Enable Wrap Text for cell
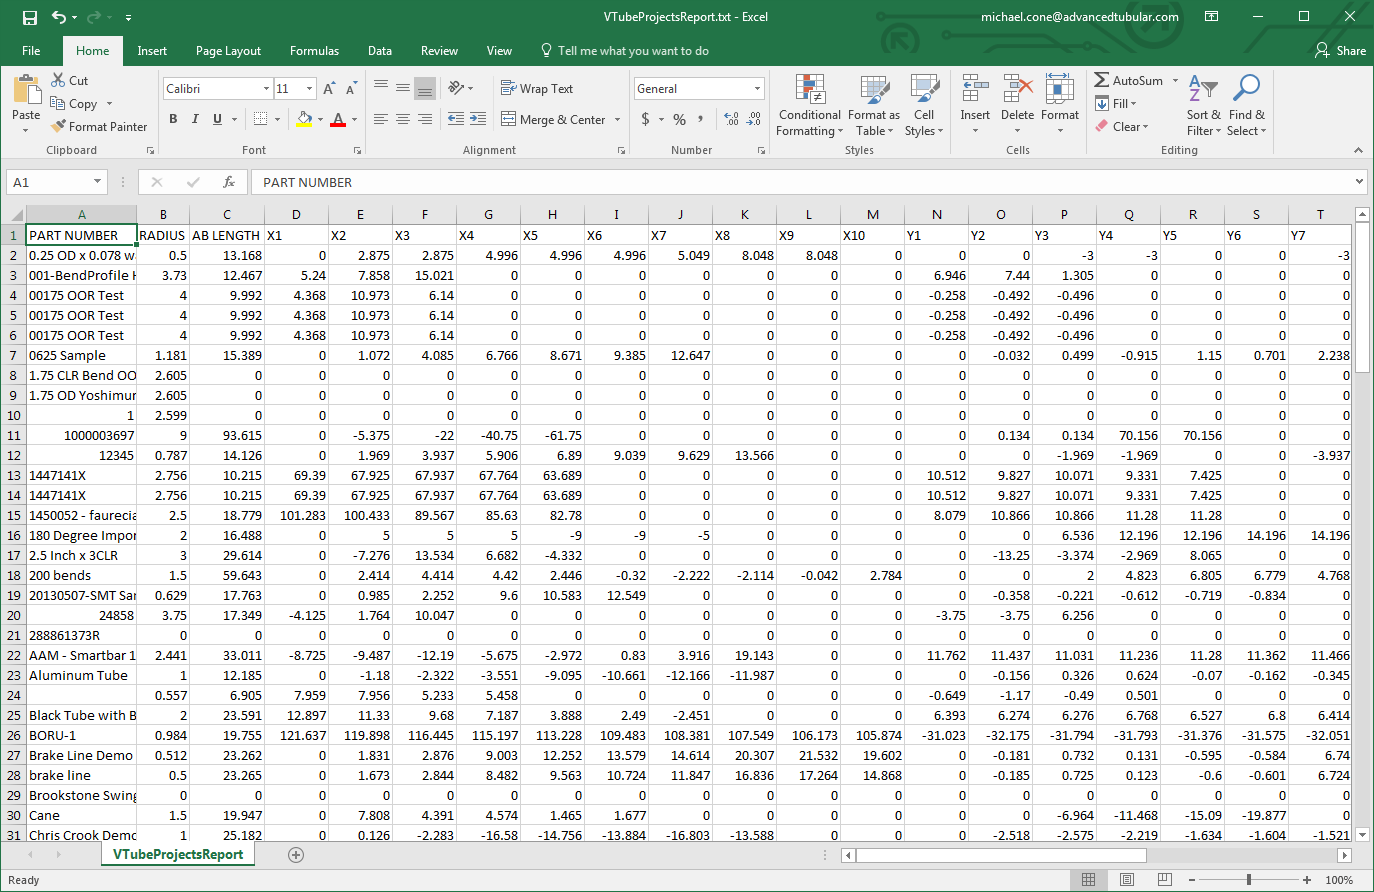Screen dimensions: 1374x892 click(x=537, y=88)
